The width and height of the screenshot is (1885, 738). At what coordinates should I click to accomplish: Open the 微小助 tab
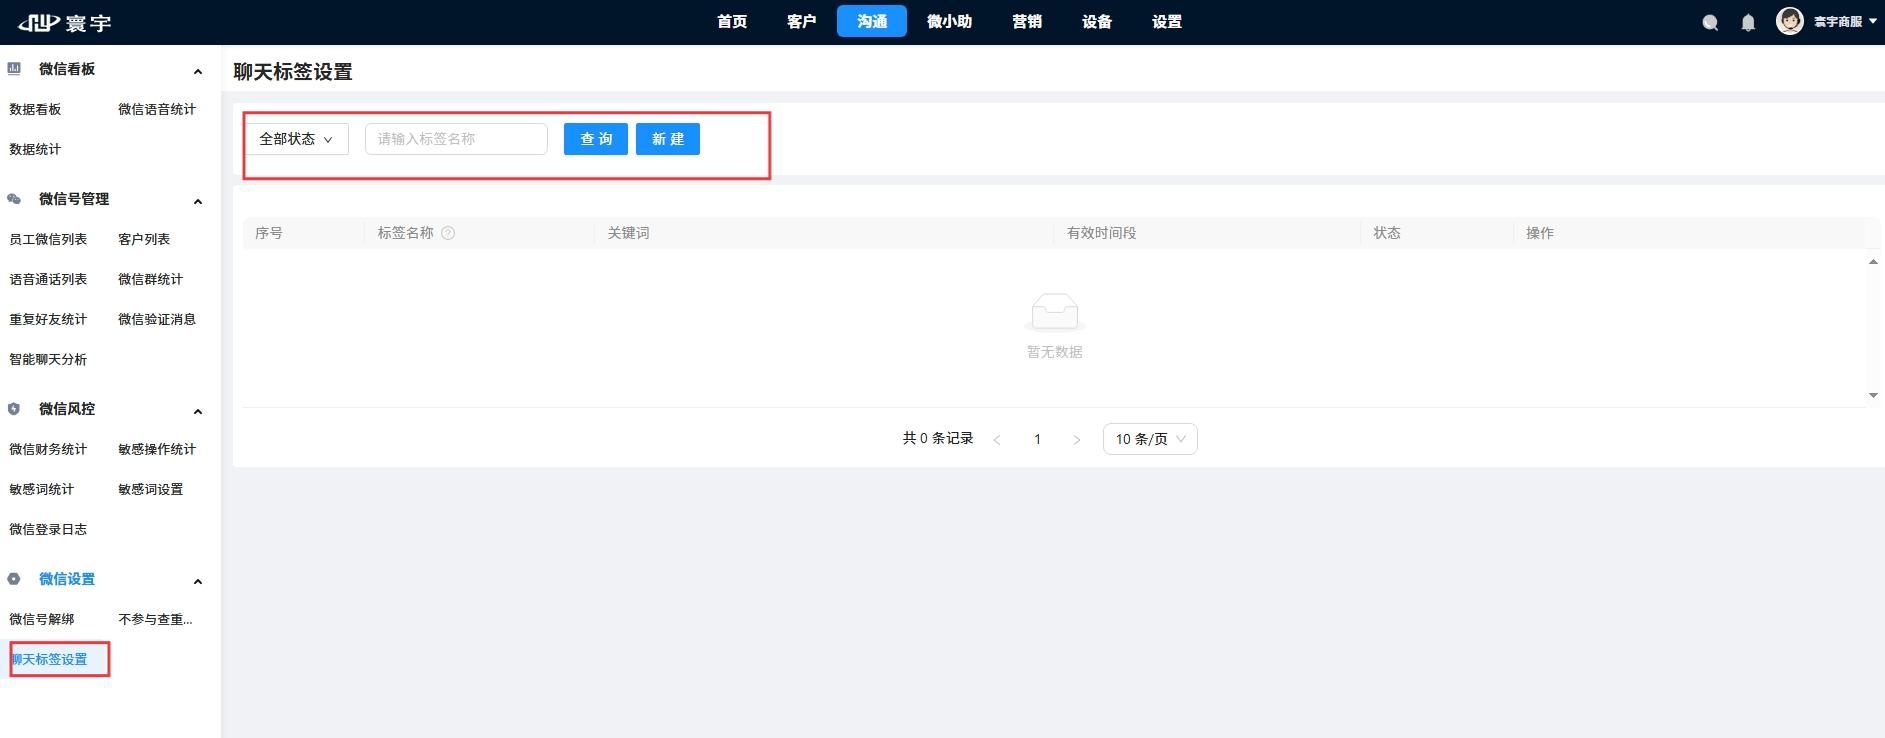949,21
